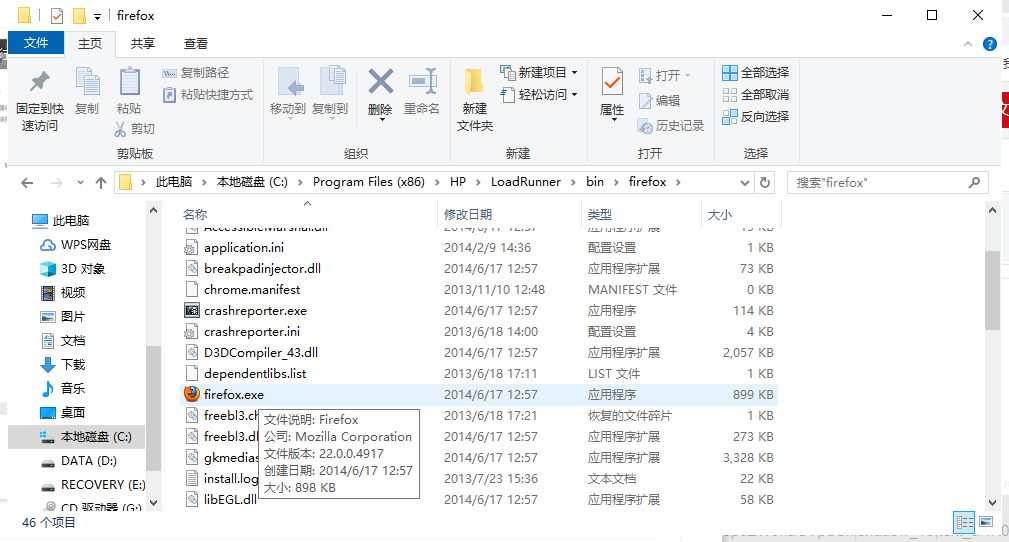The image size is (1009, 542).
Task: Click the Rename (重命名) icon
Action: click(423, 82)
